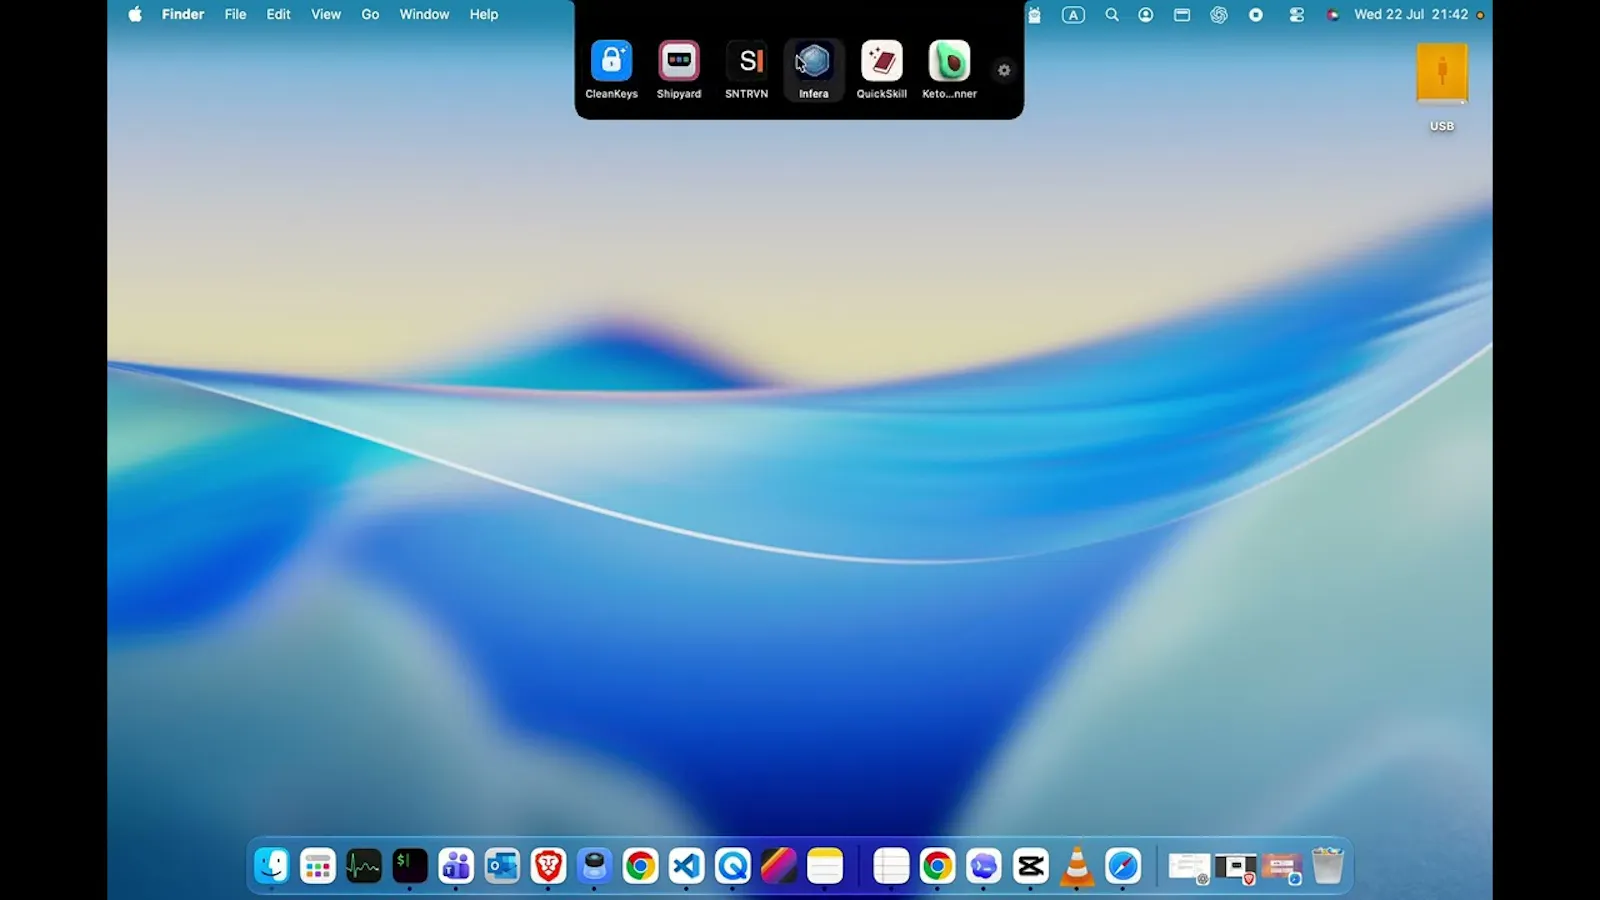Launch the Infera app
Screen dimensions: 1600x900
click(x=814, y=61)
